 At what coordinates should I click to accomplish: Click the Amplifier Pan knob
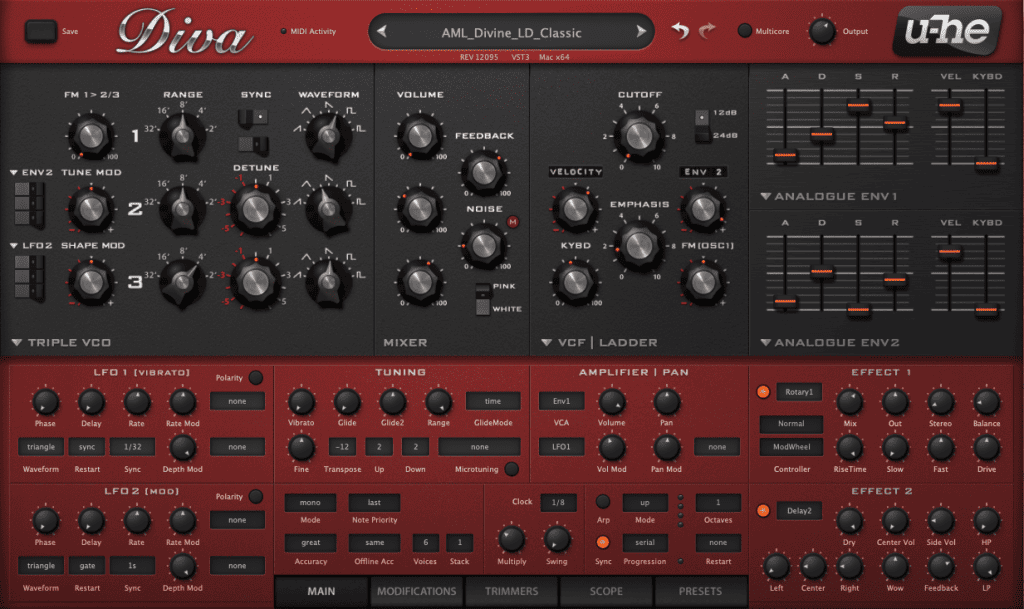(x=666, y=402)
